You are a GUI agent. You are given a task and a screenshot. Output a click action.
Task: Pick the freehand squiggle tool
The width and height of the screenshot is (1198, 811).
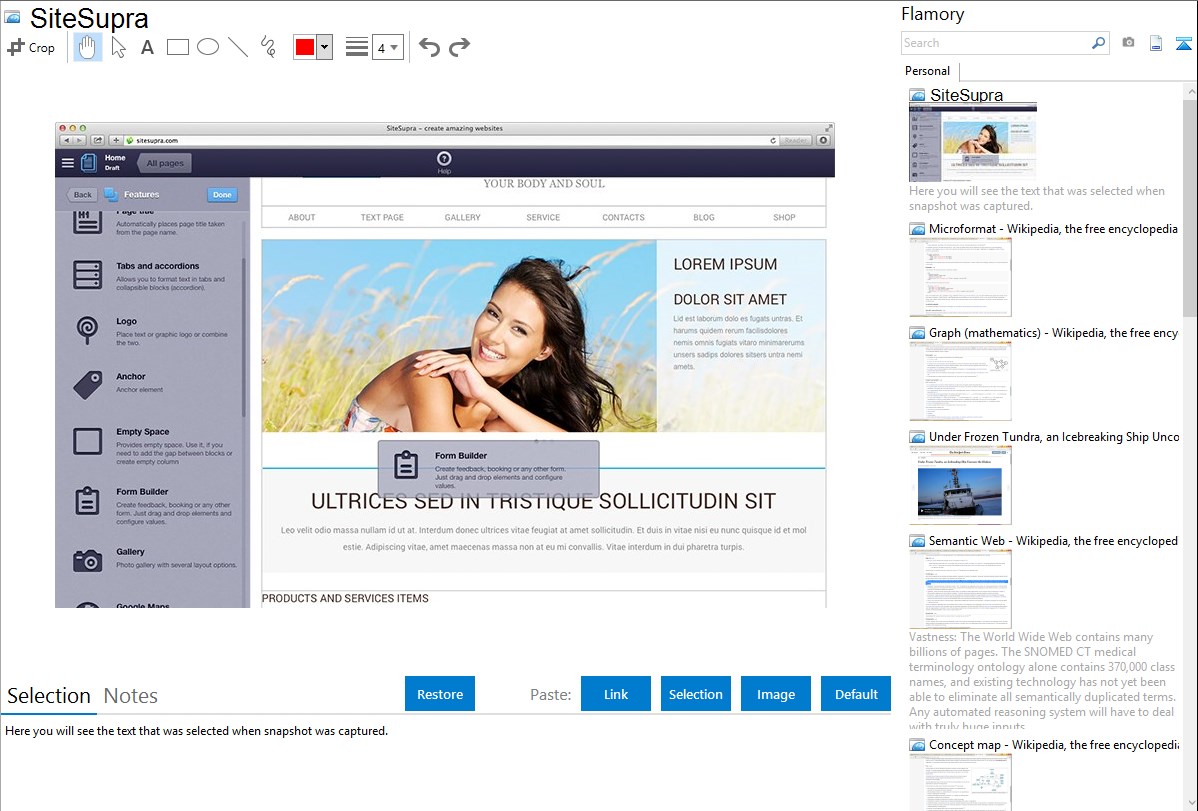coord(268,47)
